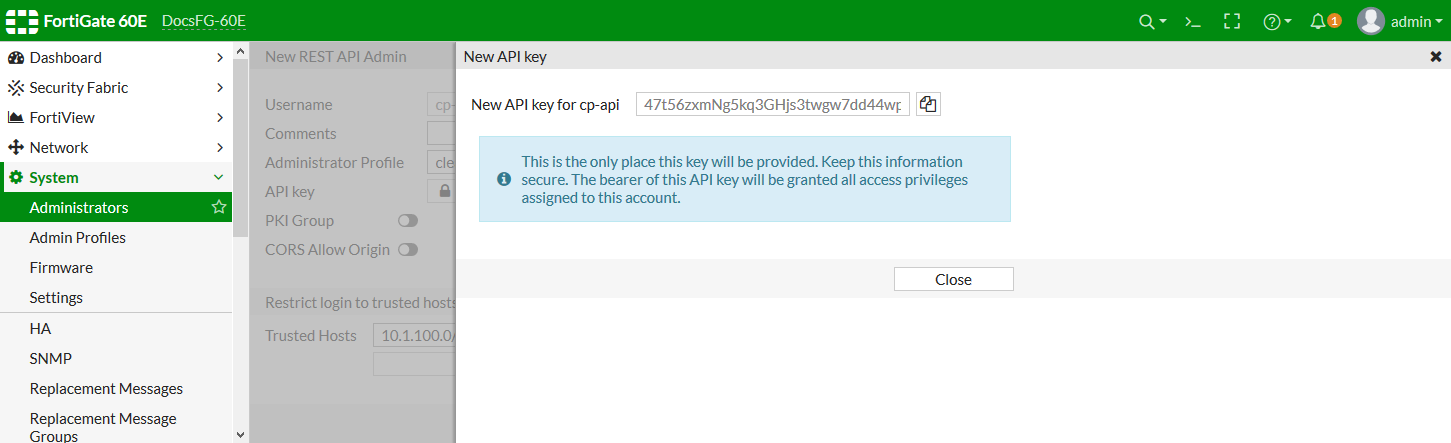Toggle the PKI Group switch
The width and height of the screenshot is (1451, 443).
coord(408,221)
